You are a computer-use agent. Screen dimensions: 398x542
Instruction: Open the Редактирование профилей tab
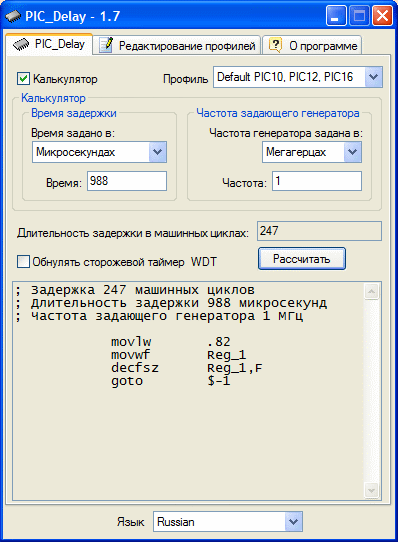tap(177, 45)
